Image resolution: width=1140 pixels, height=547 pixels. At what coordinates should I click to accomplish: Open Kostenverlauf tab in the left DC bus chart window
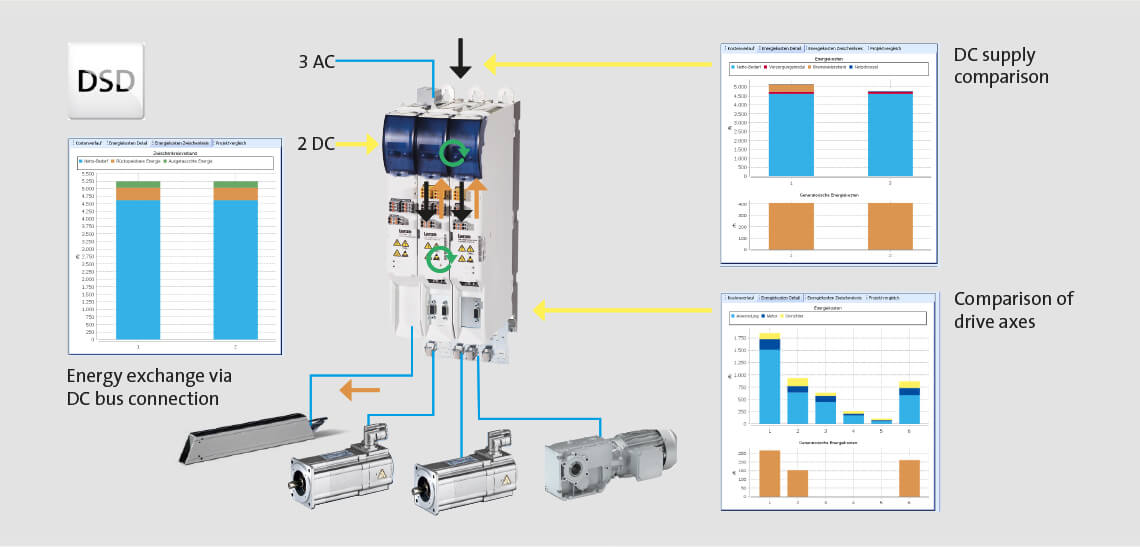(x=88, y=143)
